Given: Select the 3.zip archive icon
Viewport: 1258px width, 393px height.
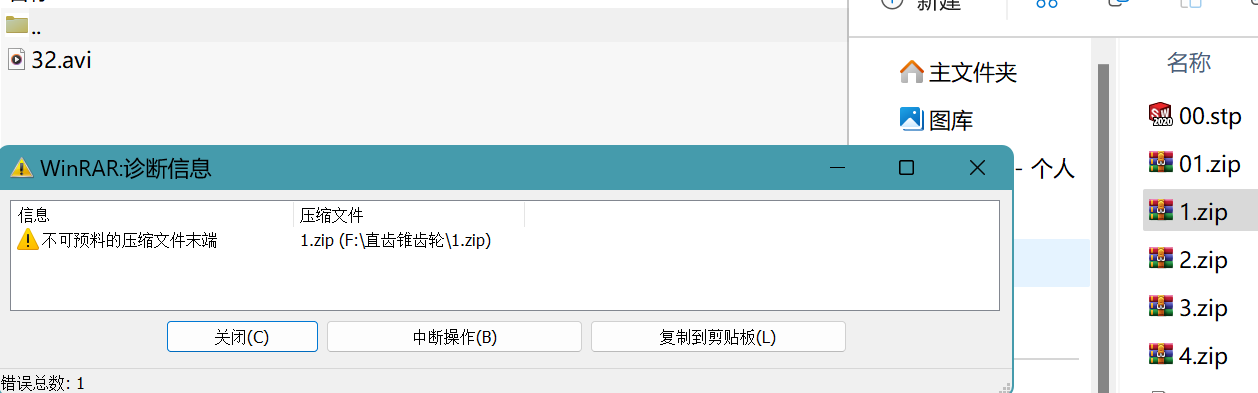Looking at the screenshot, I should tap(1161, 307).
